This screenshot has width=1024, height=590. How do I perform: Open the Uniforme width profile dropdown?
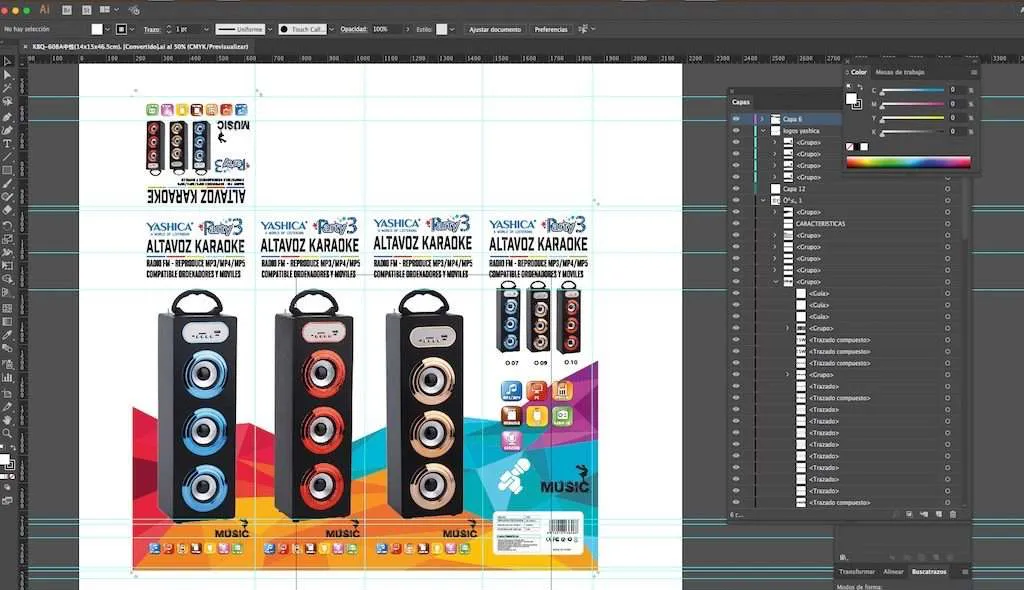269,29
